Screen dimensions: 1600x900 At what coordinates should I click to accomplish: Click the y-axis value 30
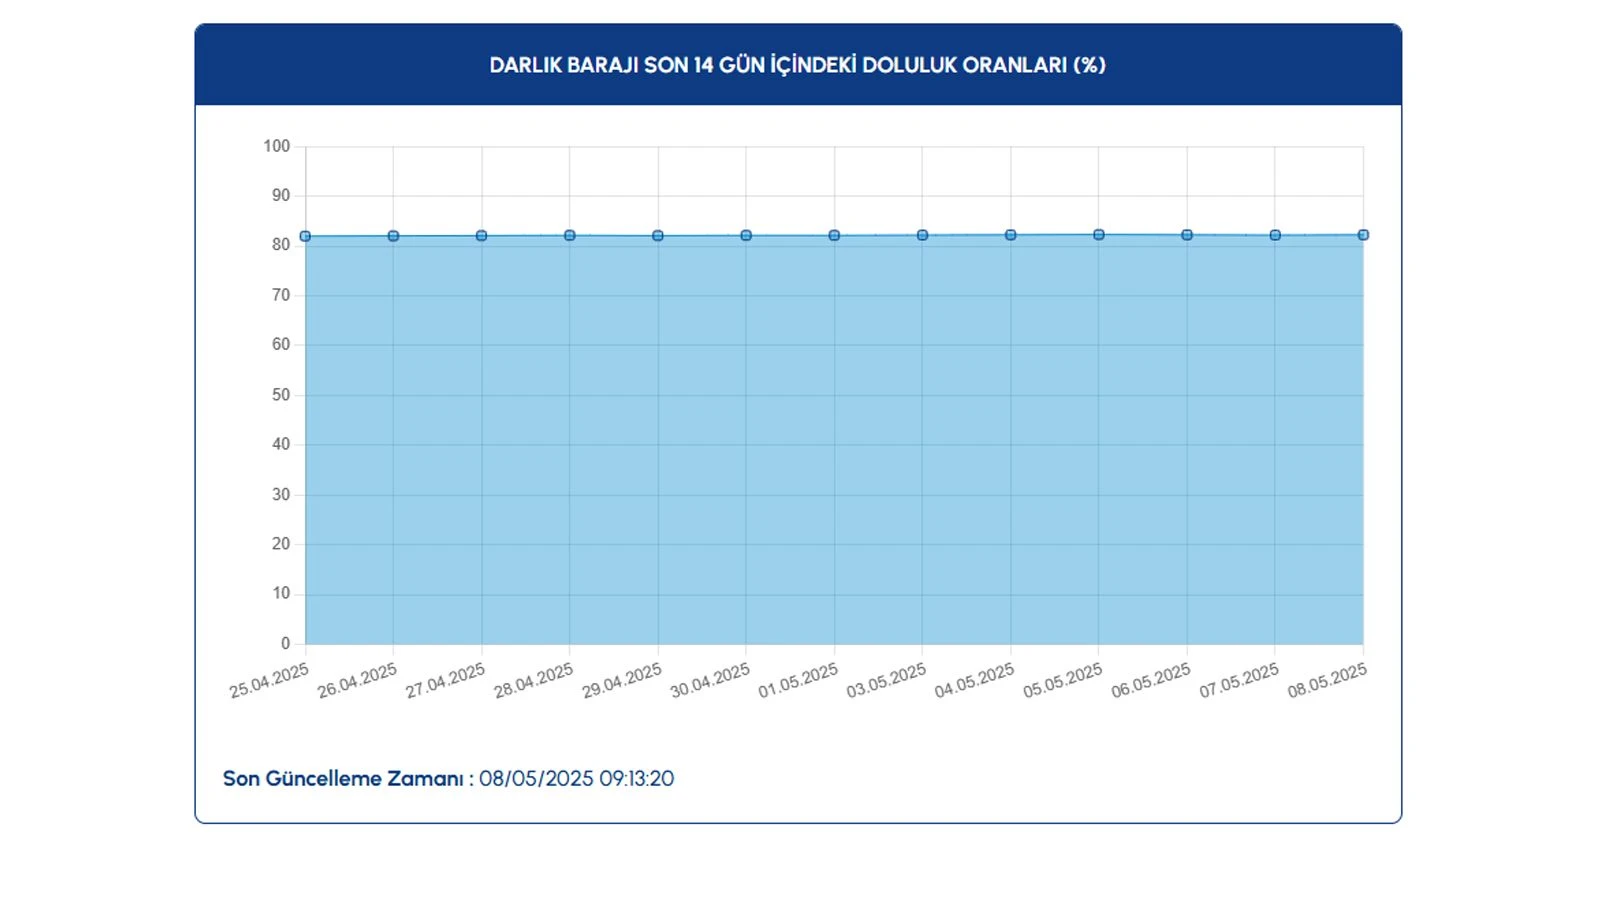click(x=281, y=494)
